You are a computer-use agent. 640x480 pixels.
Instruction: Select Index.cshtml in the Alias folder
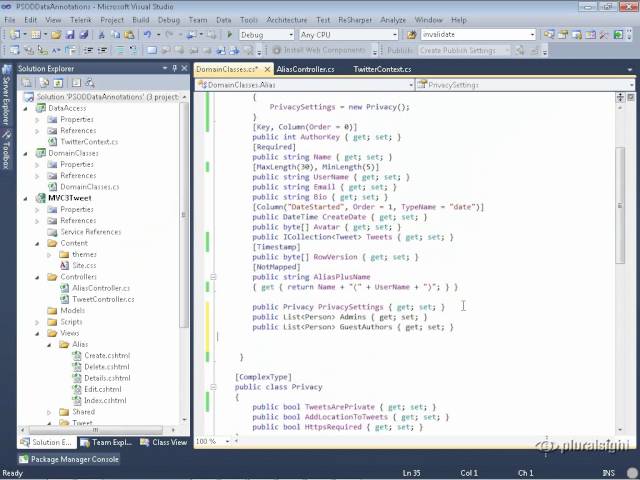[x=105, y=401]
